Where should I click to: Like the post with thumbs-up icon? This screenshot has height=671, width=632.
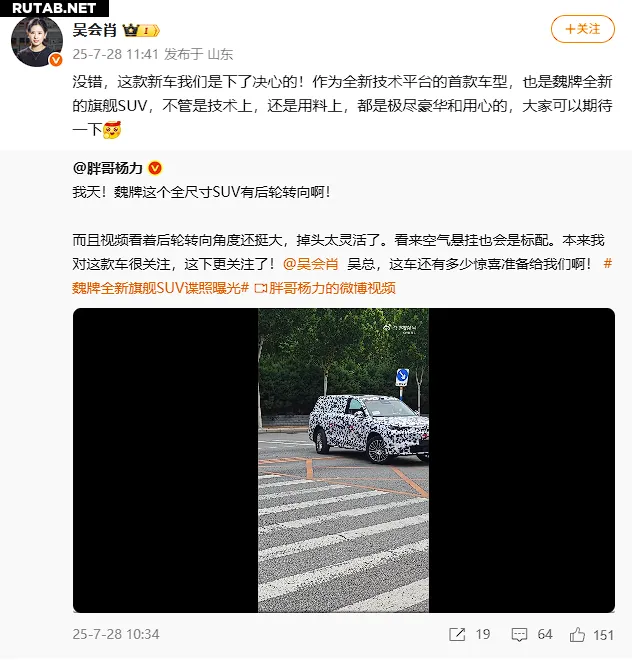[577, 634]
